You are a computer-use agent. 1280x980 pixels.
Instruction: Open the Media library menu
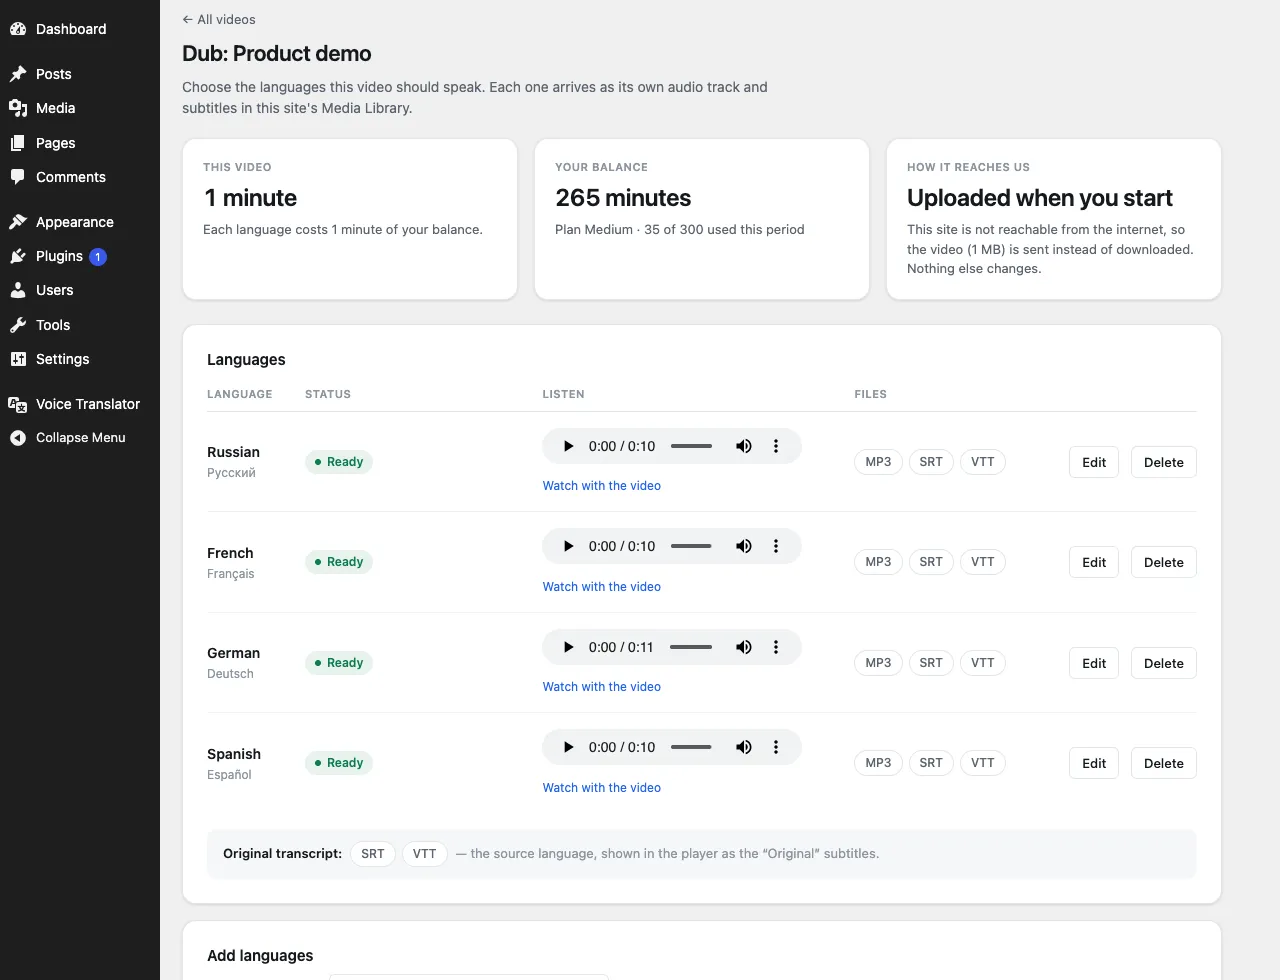click(80, 108)
